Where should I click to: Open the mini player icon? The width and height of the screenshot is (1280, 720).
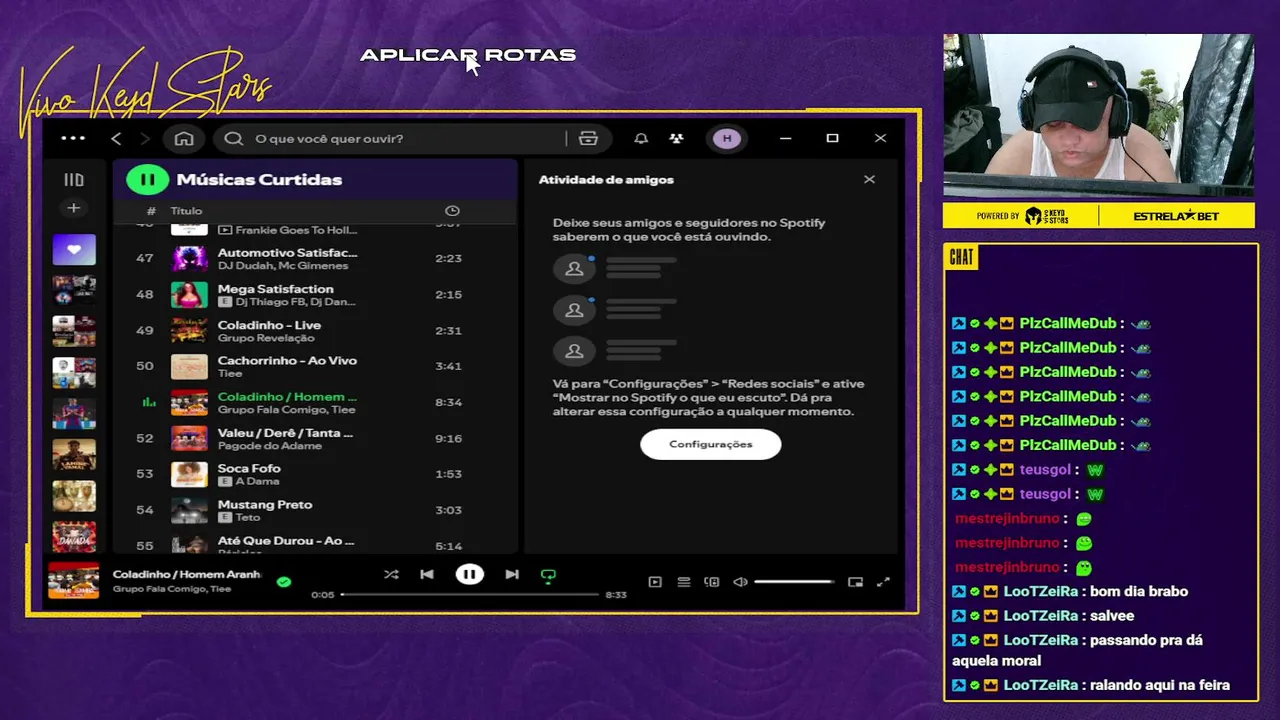pyautogui.click(x=855, y=581)
